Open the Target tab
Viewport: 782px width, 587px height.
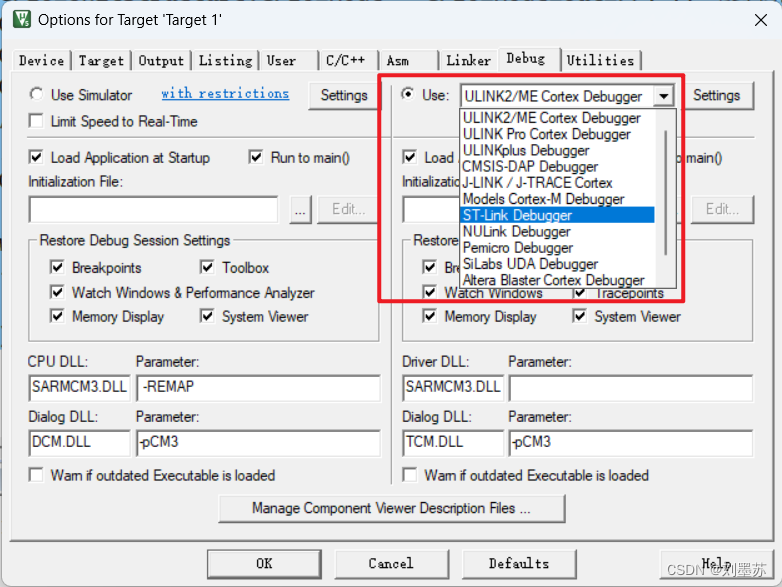pyautogui.click(x=101, y=61)
